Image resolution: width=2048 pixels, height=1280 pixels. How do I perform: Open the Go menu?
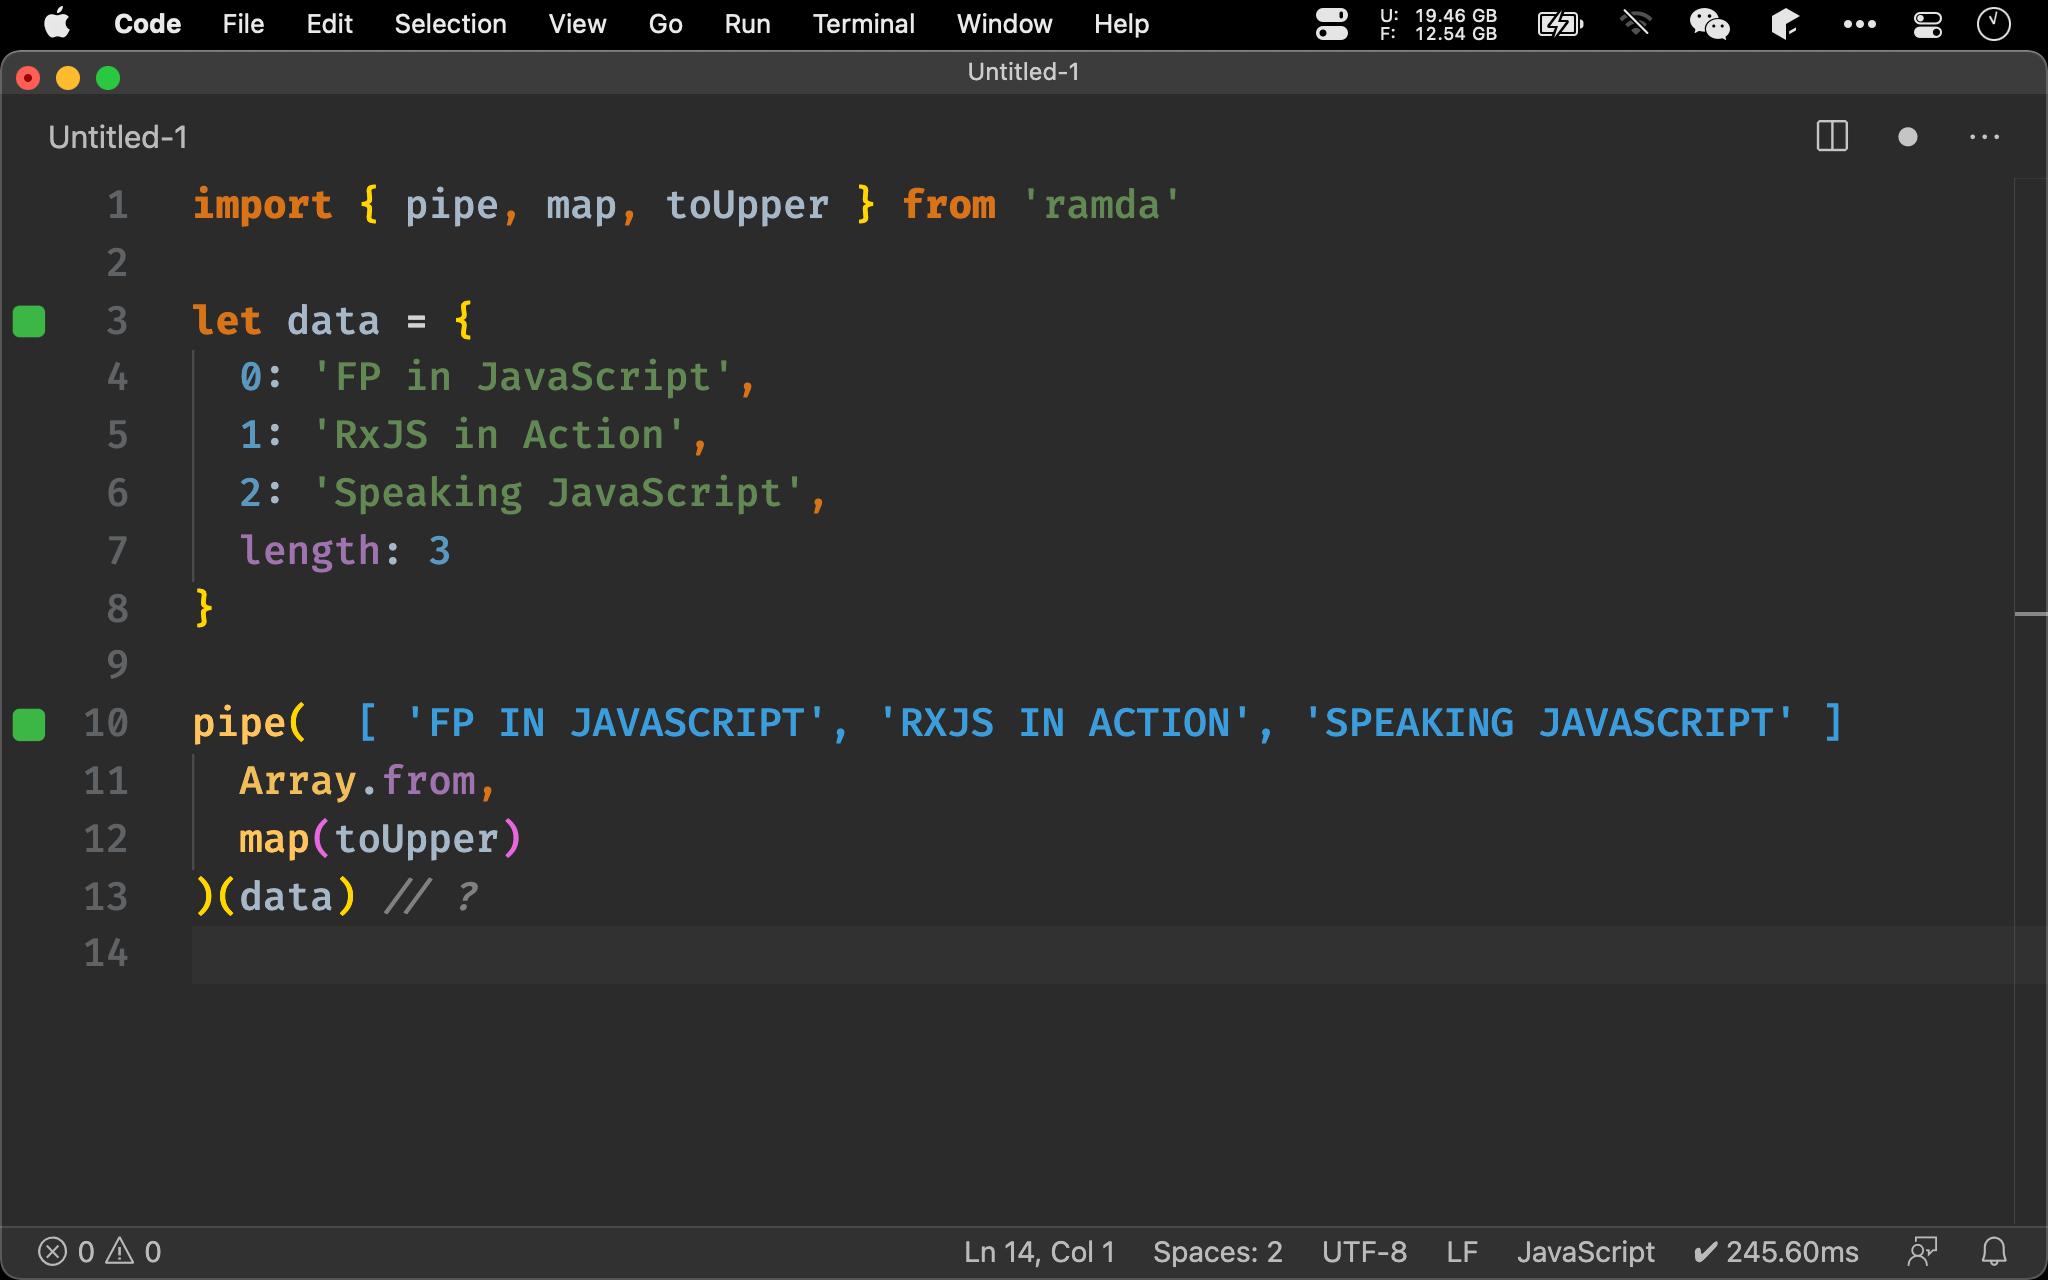coord(665,23)
